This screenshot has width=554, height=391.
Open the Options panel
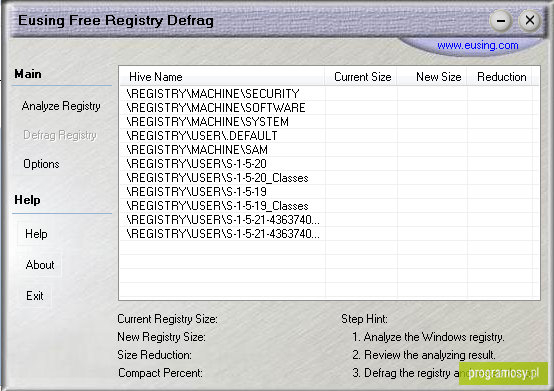click(x=41, y=164)
